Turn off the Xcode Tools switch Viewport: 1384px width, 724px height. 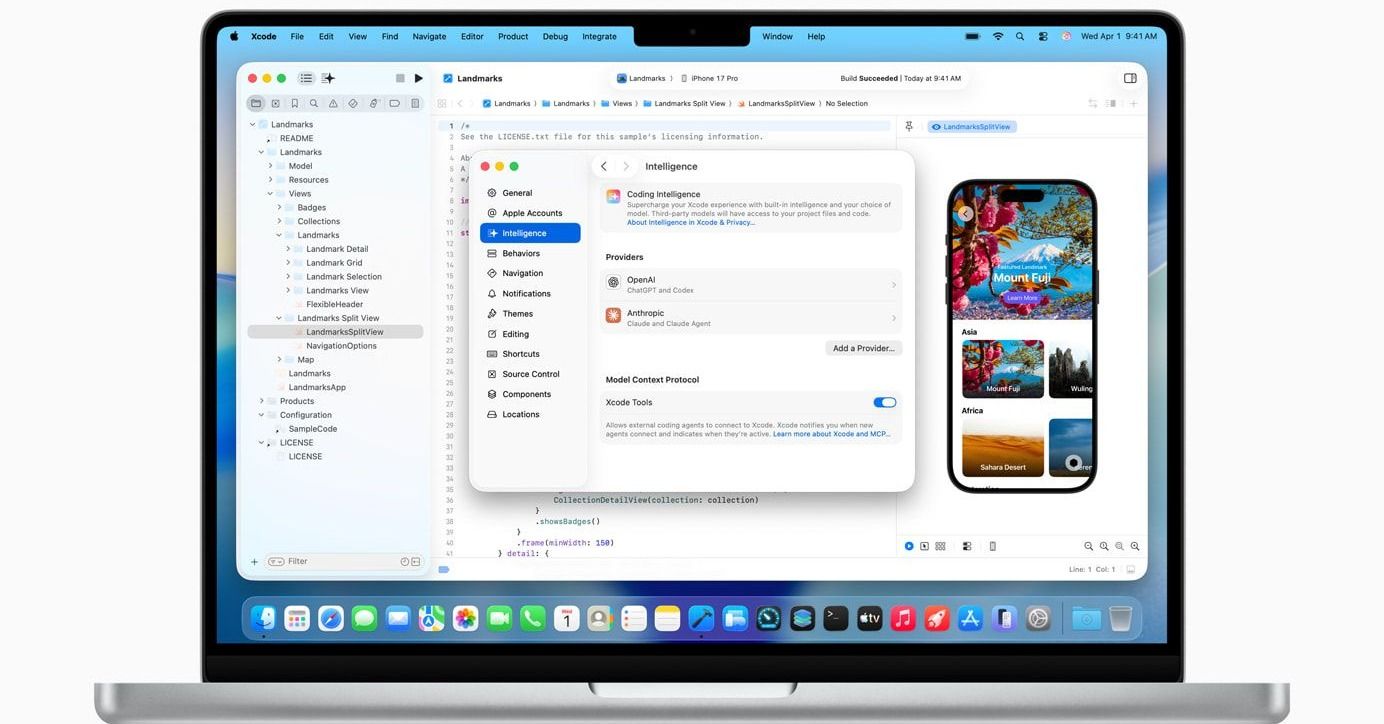click(x=884, y=402)
